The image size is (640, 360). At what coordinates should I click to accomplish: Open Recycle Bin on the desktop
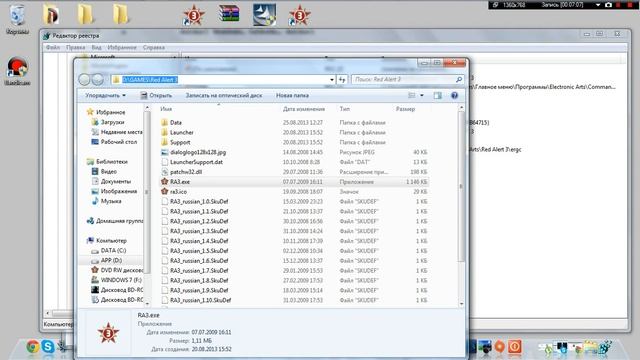(x=18, y=20)
